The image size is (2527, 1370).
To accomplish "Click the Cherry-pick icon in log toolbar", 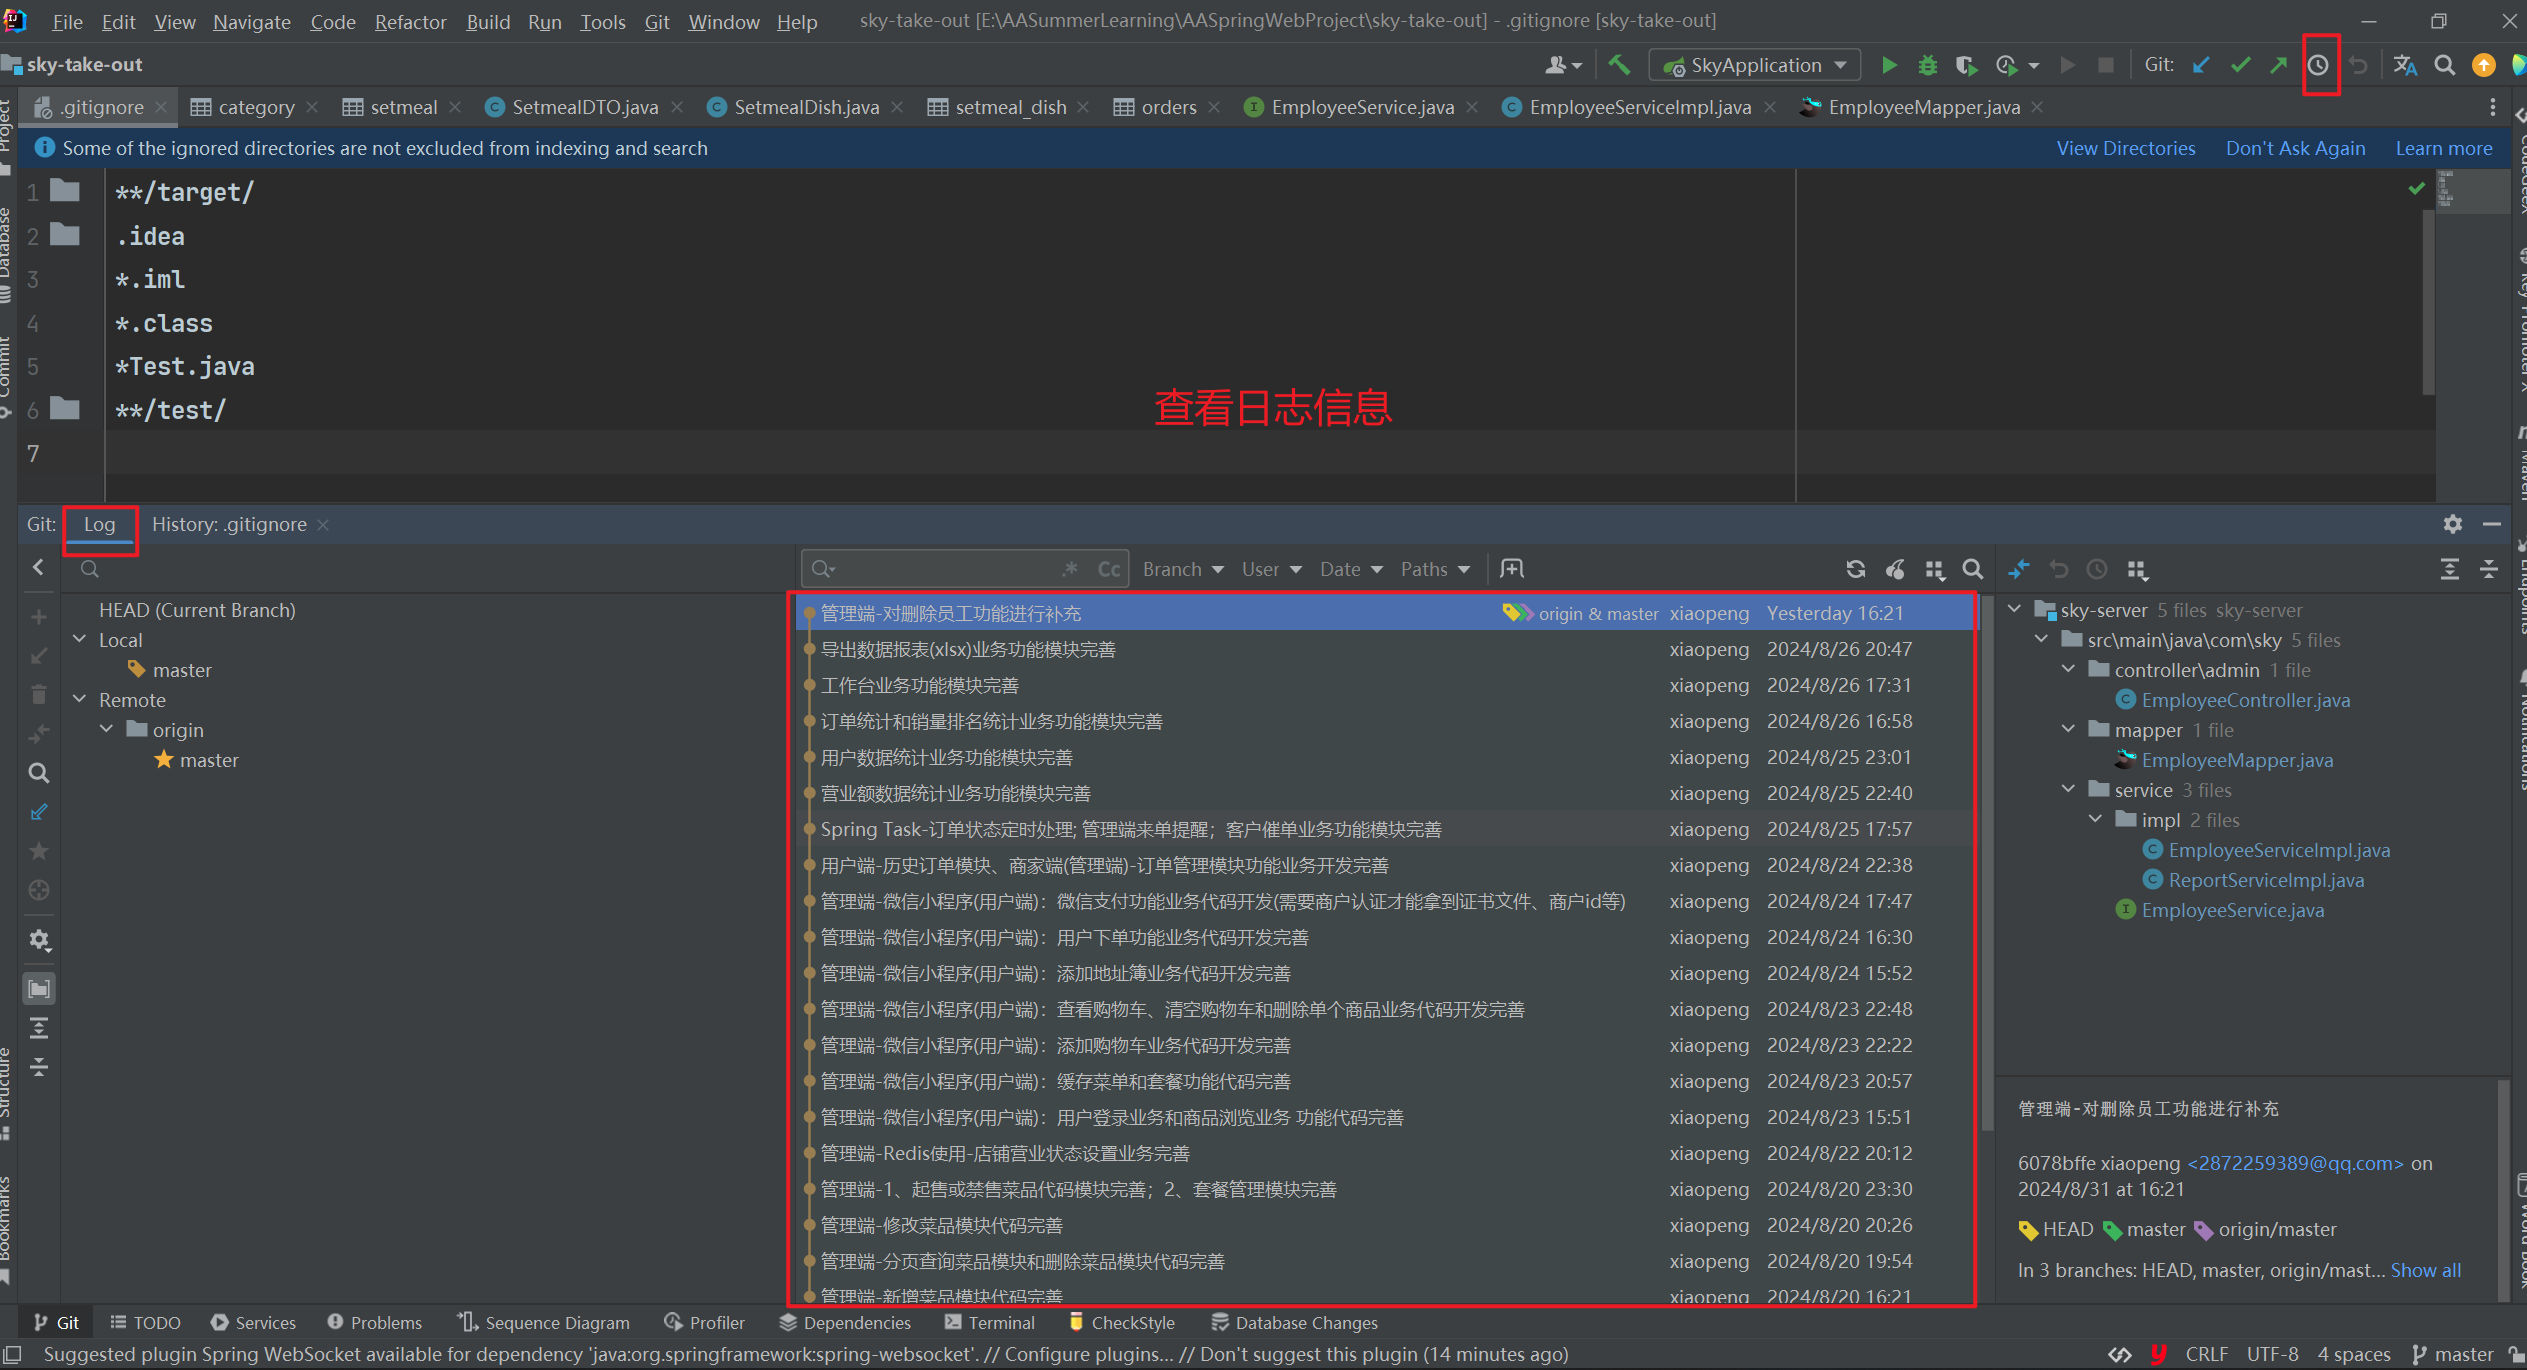I will point(1895,569).
